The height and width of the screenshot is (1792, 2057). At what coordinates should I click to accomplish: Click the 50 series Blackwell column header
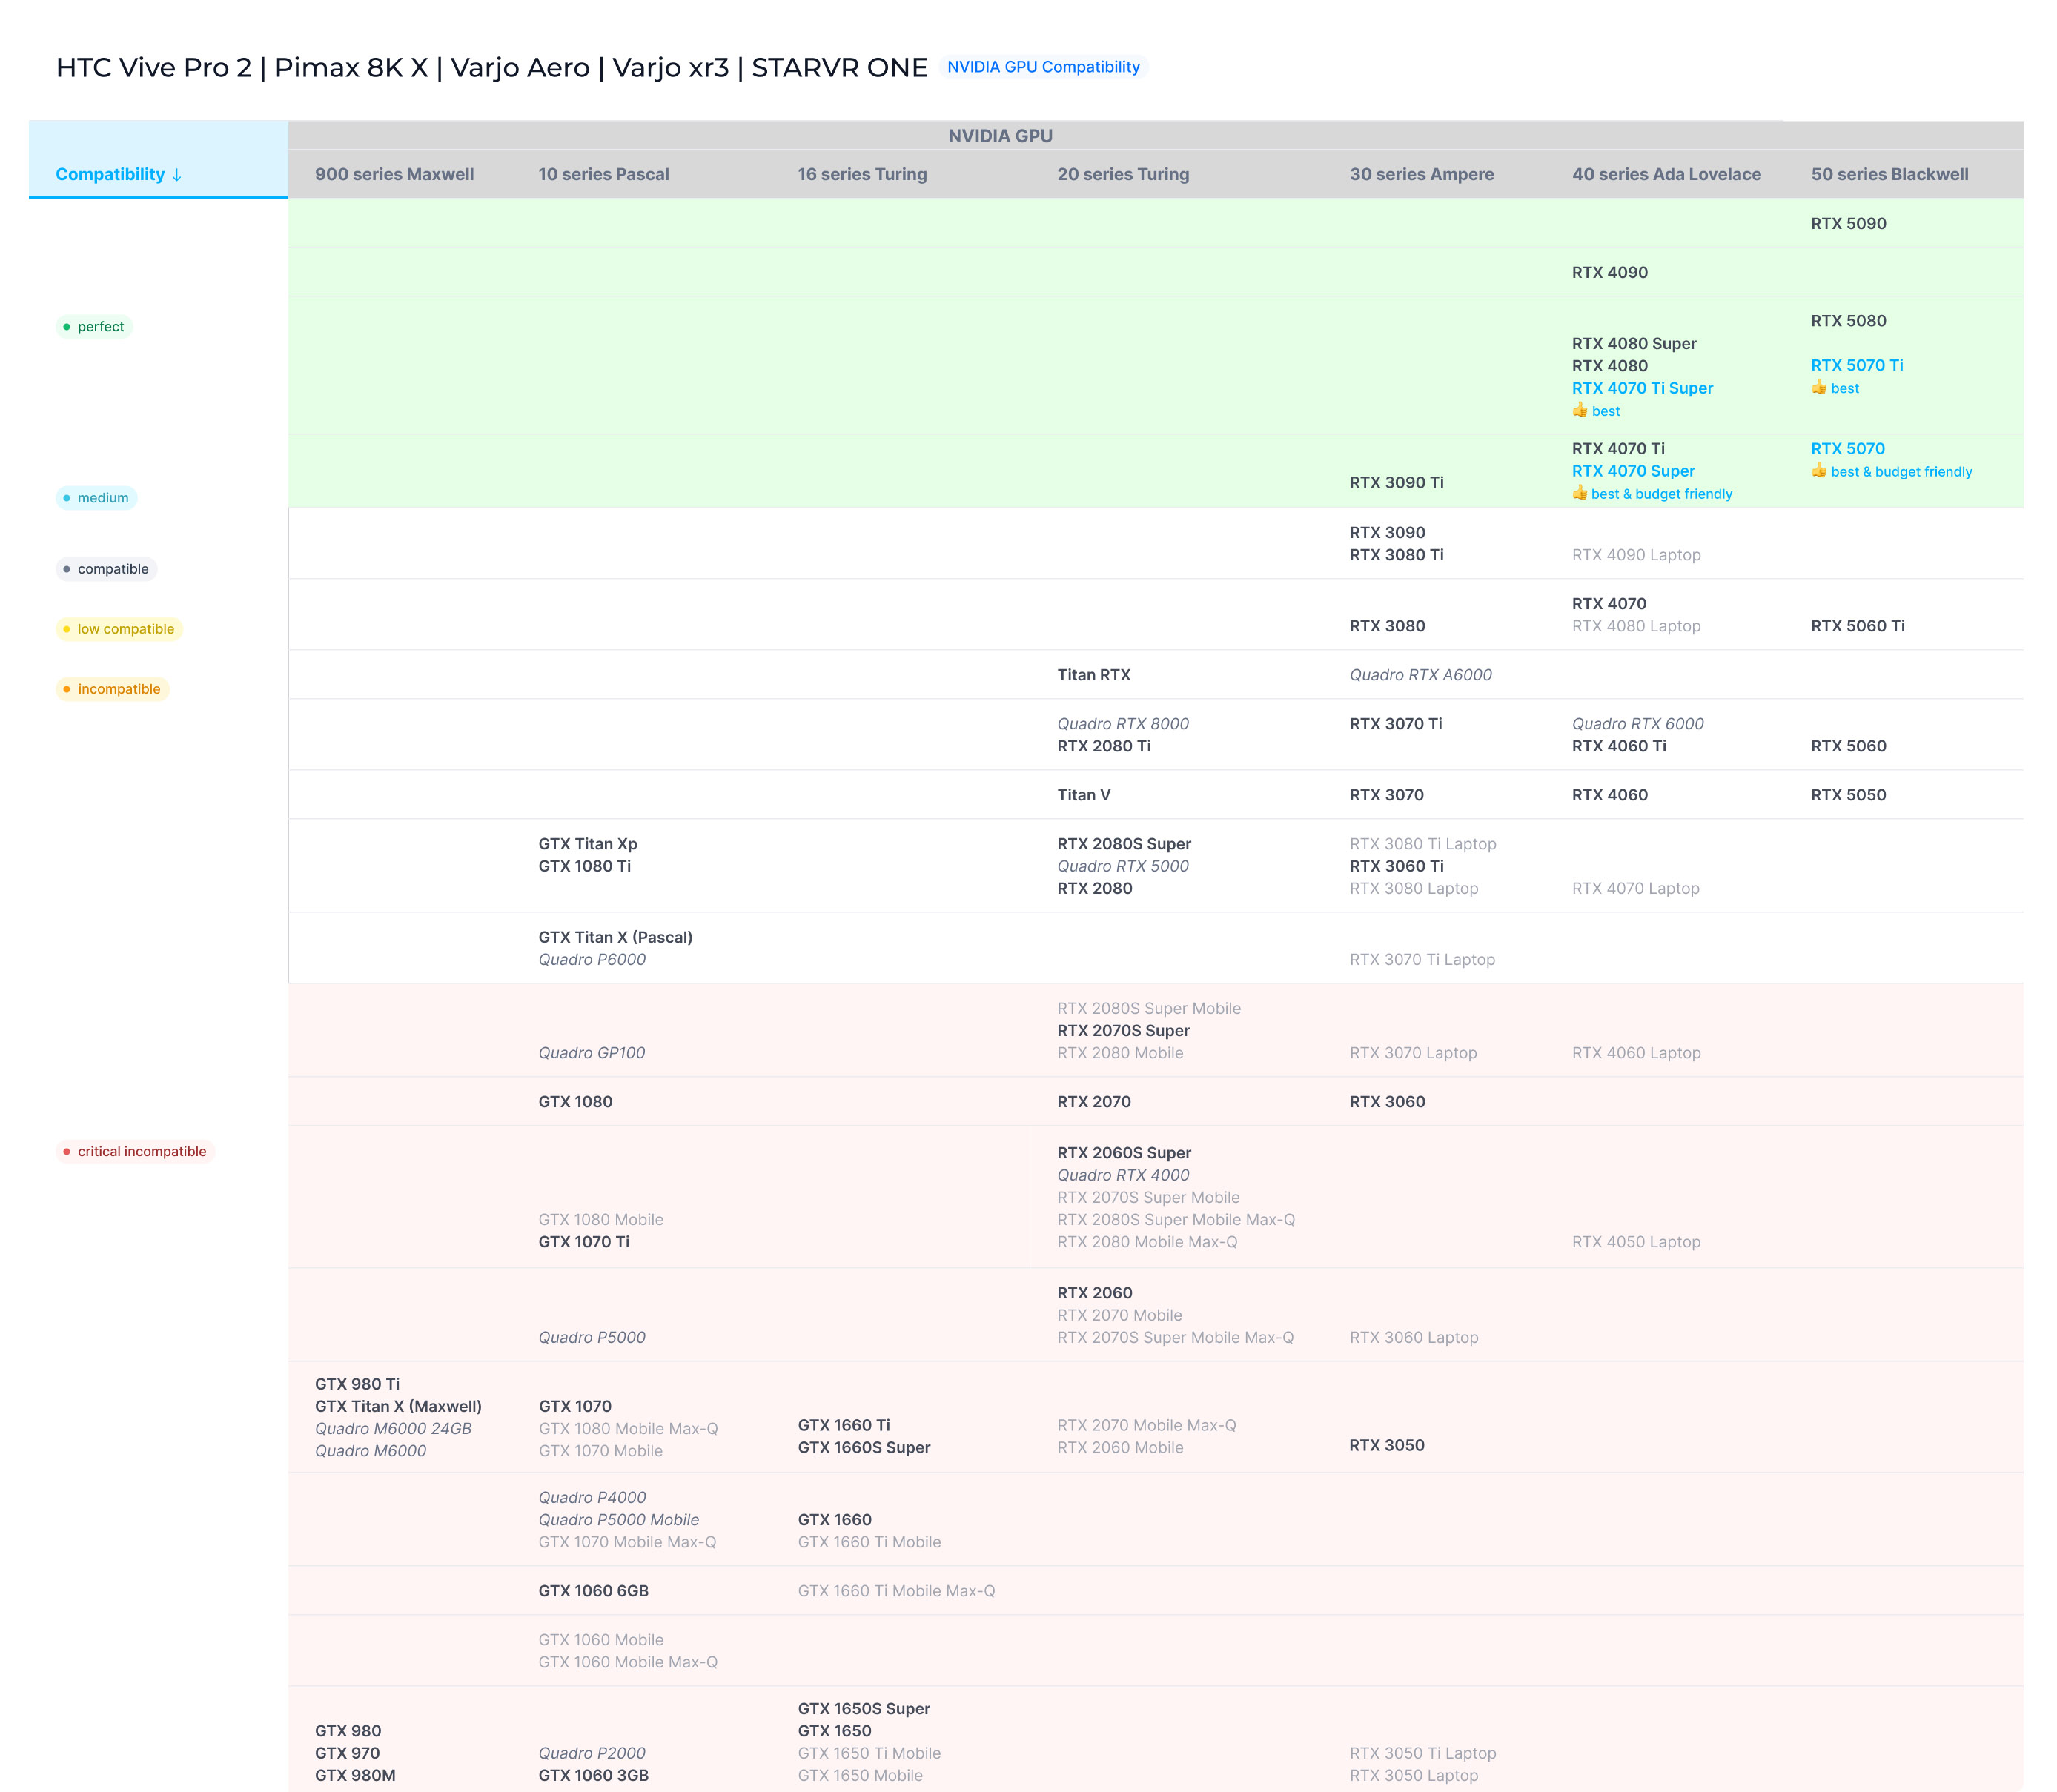click(x=1889, y=174)
